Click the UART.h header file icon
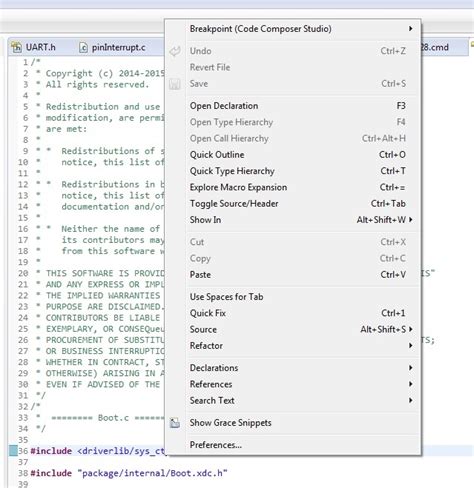 pyautogui.click(x=16, y=47)
